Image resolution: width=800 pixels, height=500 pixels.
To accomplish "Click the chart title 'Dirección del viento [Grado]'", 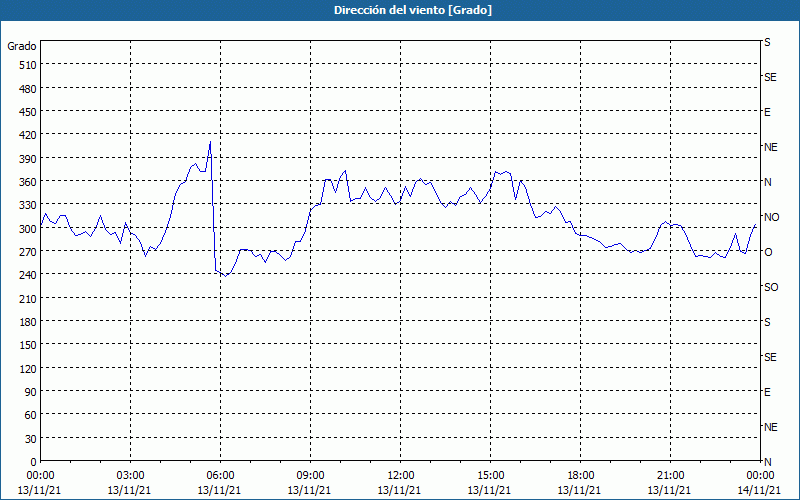I will [x=413, y=10].
